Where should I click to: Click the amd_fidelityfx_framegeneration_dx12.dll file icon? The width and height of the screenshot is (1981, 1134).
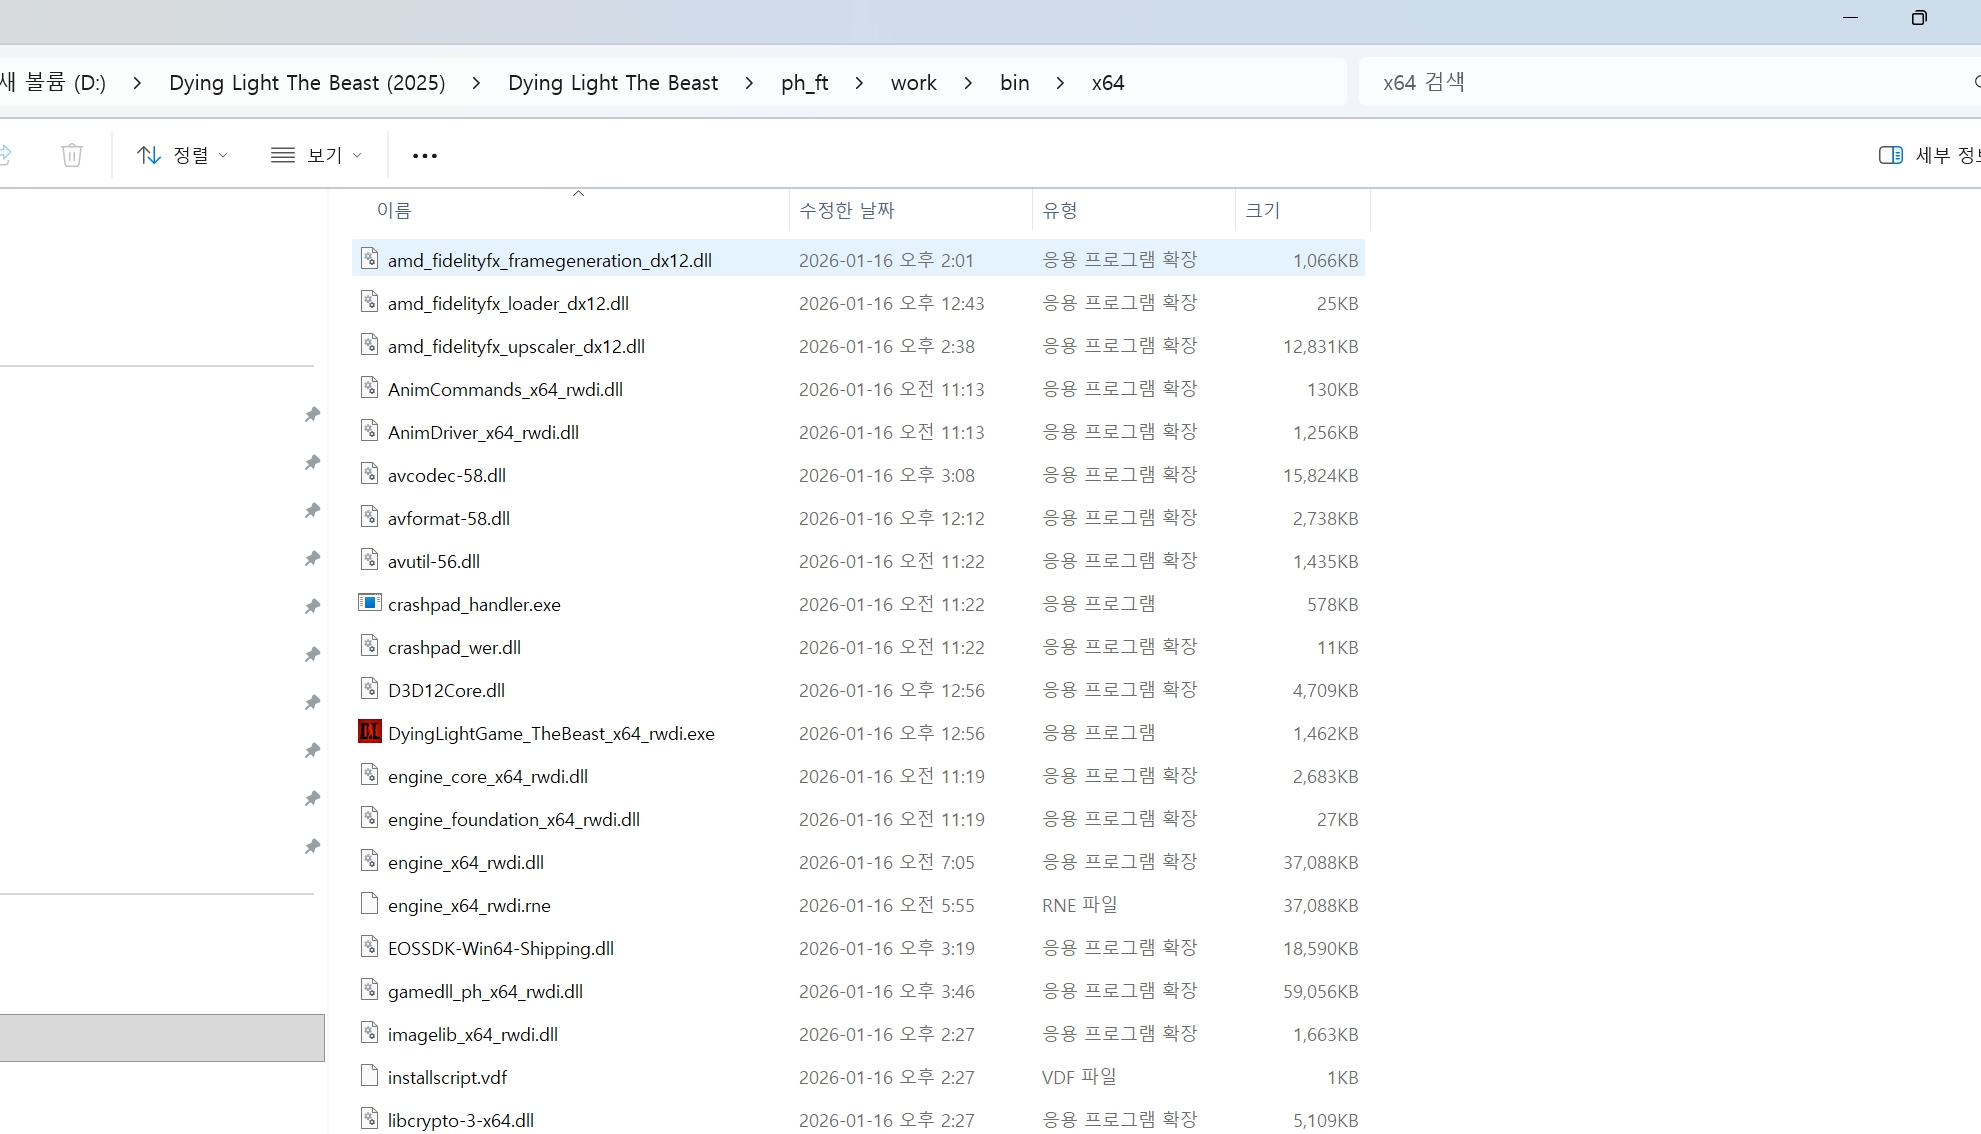click(x=370, y=259)
